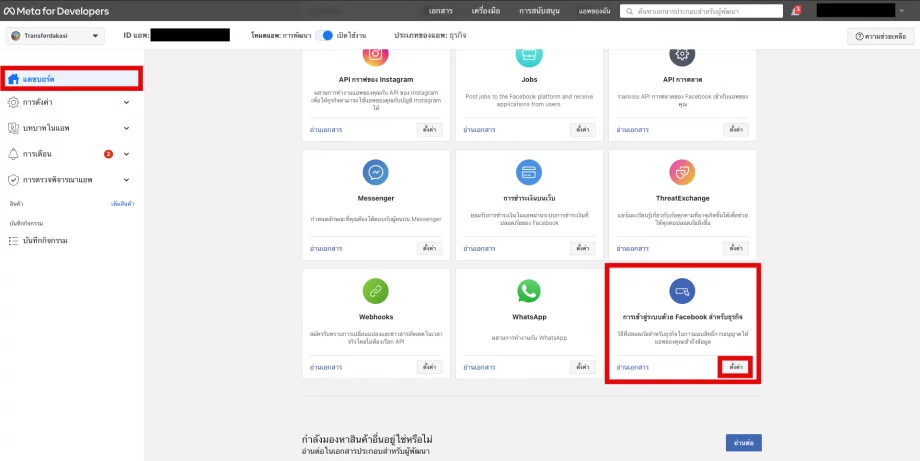
Task: Click the WhatsApp card title text
Action: (x=529, y=317)
